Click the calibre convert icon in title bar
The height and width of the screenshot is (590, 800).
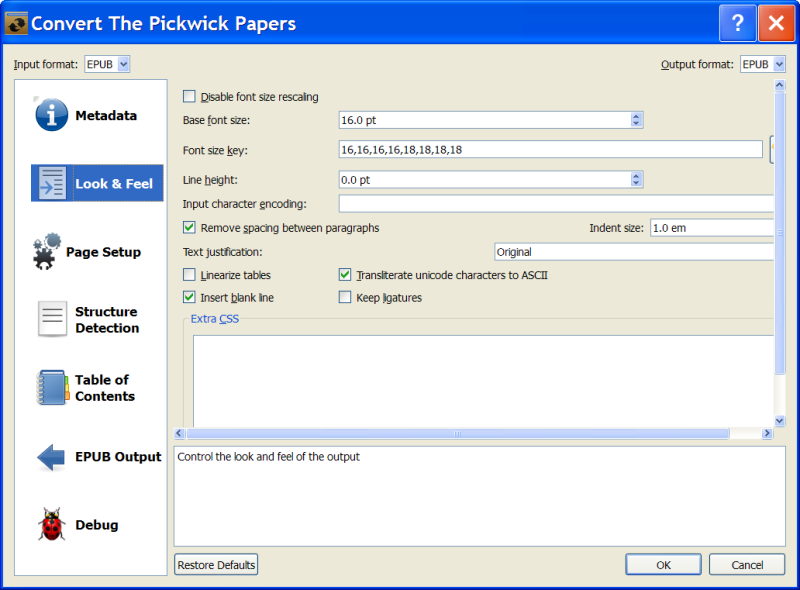(16, 23)
